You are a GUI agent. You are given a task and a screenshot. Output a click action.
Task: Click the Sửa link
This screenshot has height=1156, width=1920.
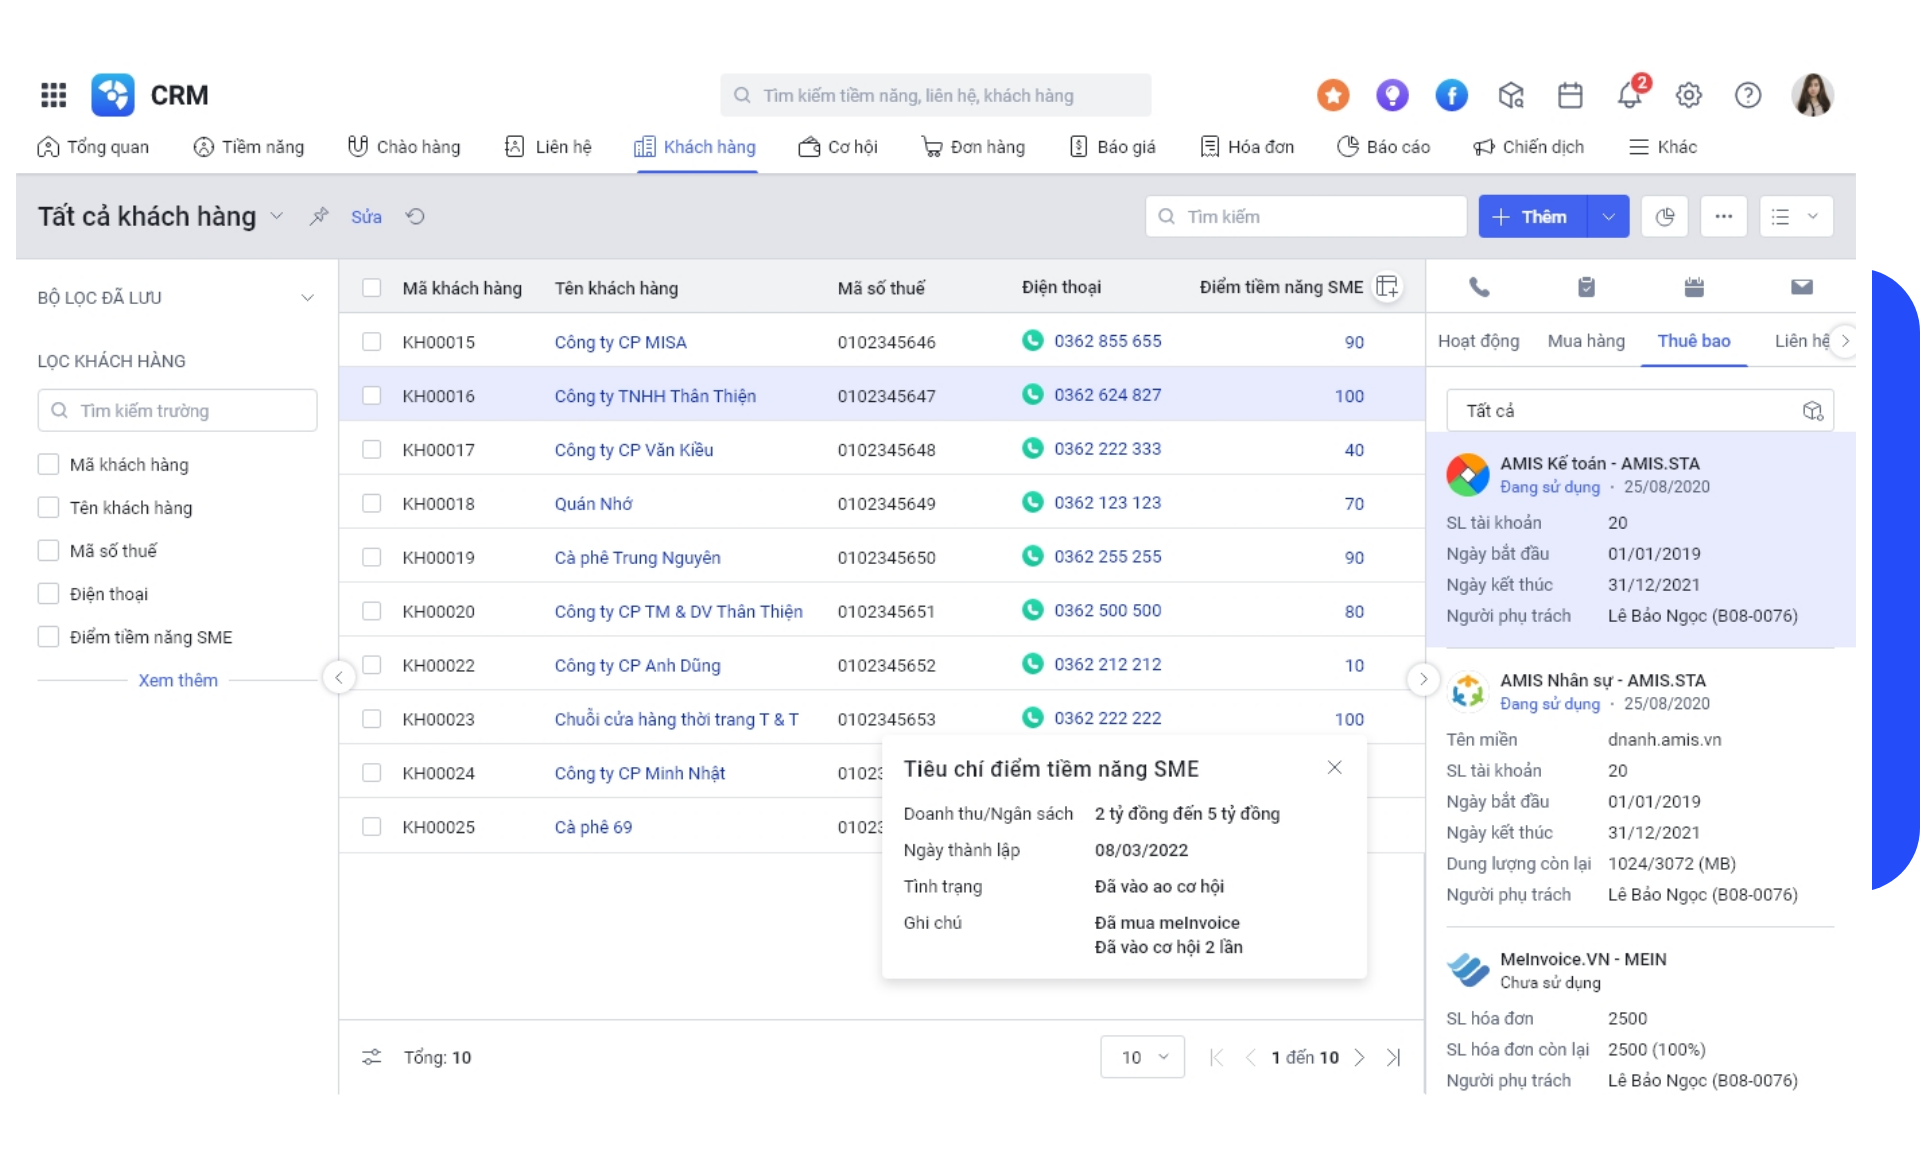[366, 217]
